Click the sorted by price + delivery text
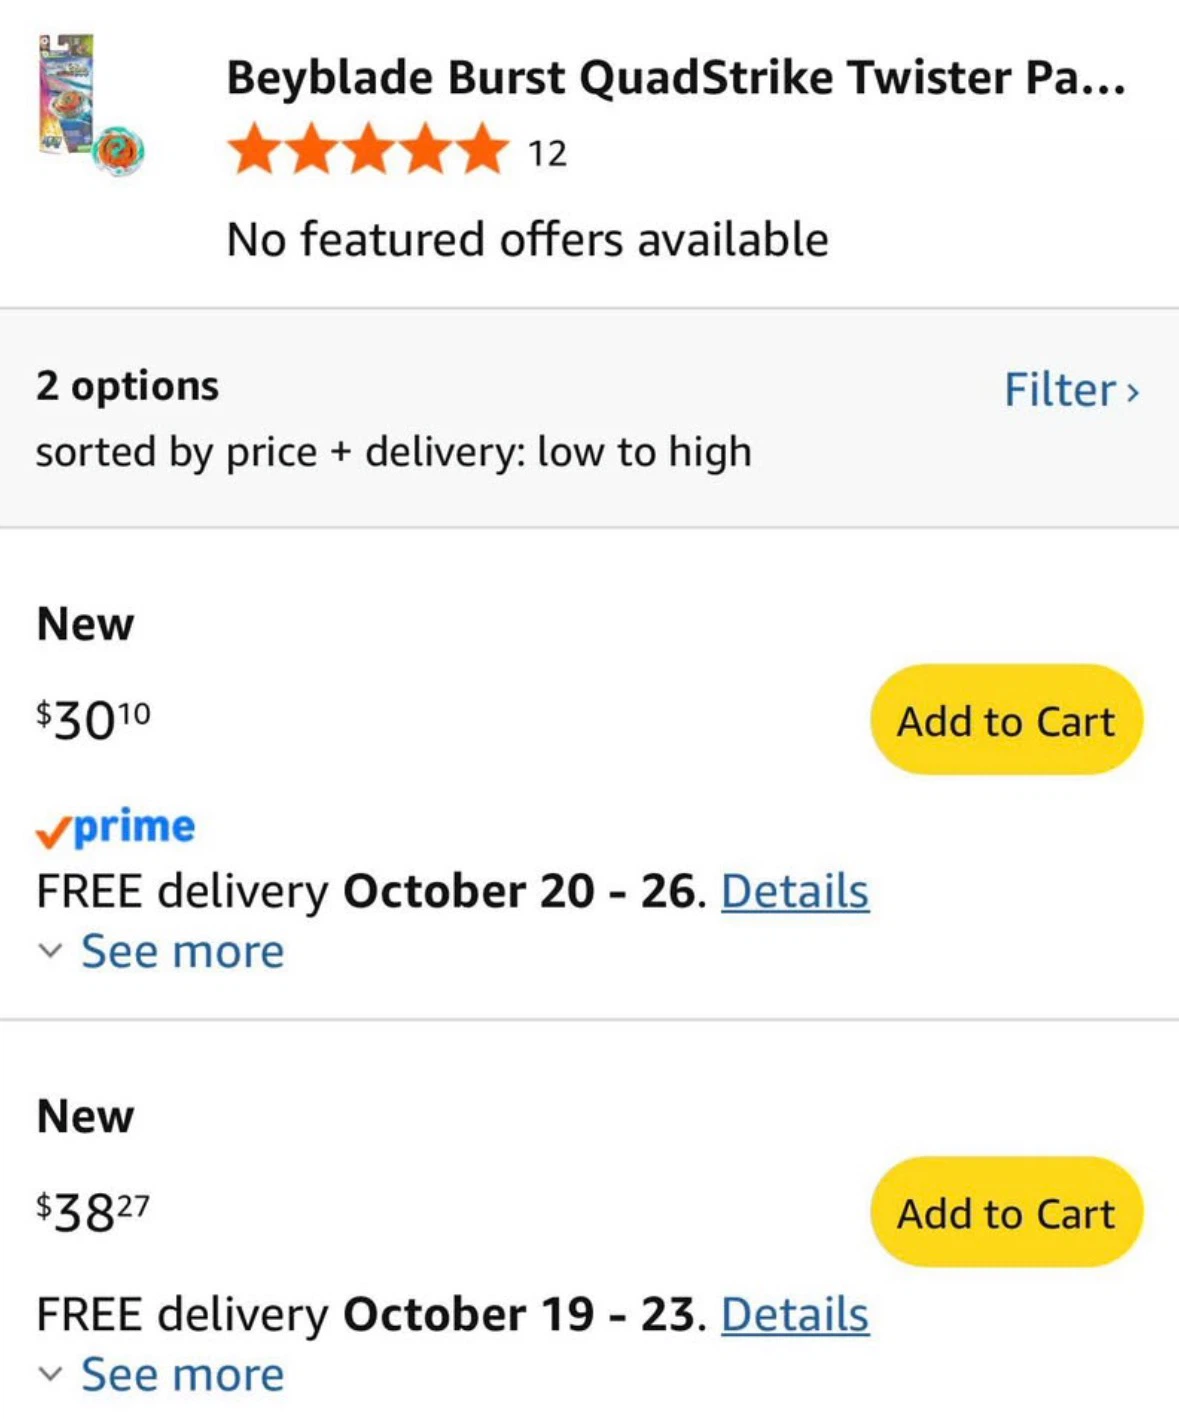1179x1419 pixels. coord(393,452)
